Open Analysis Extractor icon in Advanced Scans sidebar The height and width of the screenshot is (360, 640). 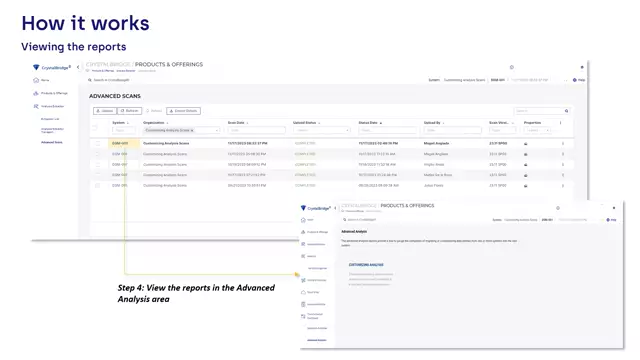point(36,106)
